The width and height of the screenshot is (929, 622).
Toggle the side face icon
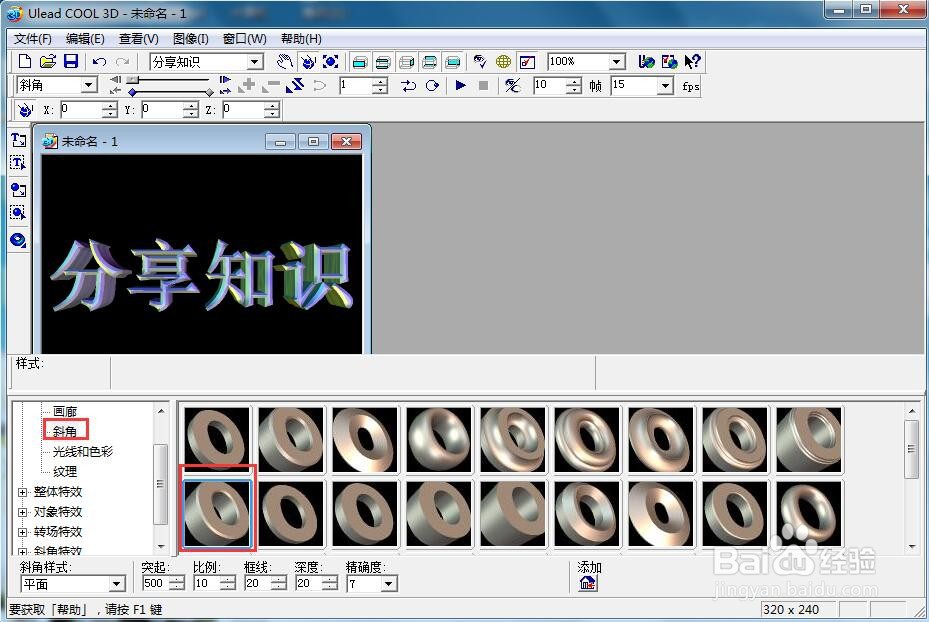(x=406, y=62)
